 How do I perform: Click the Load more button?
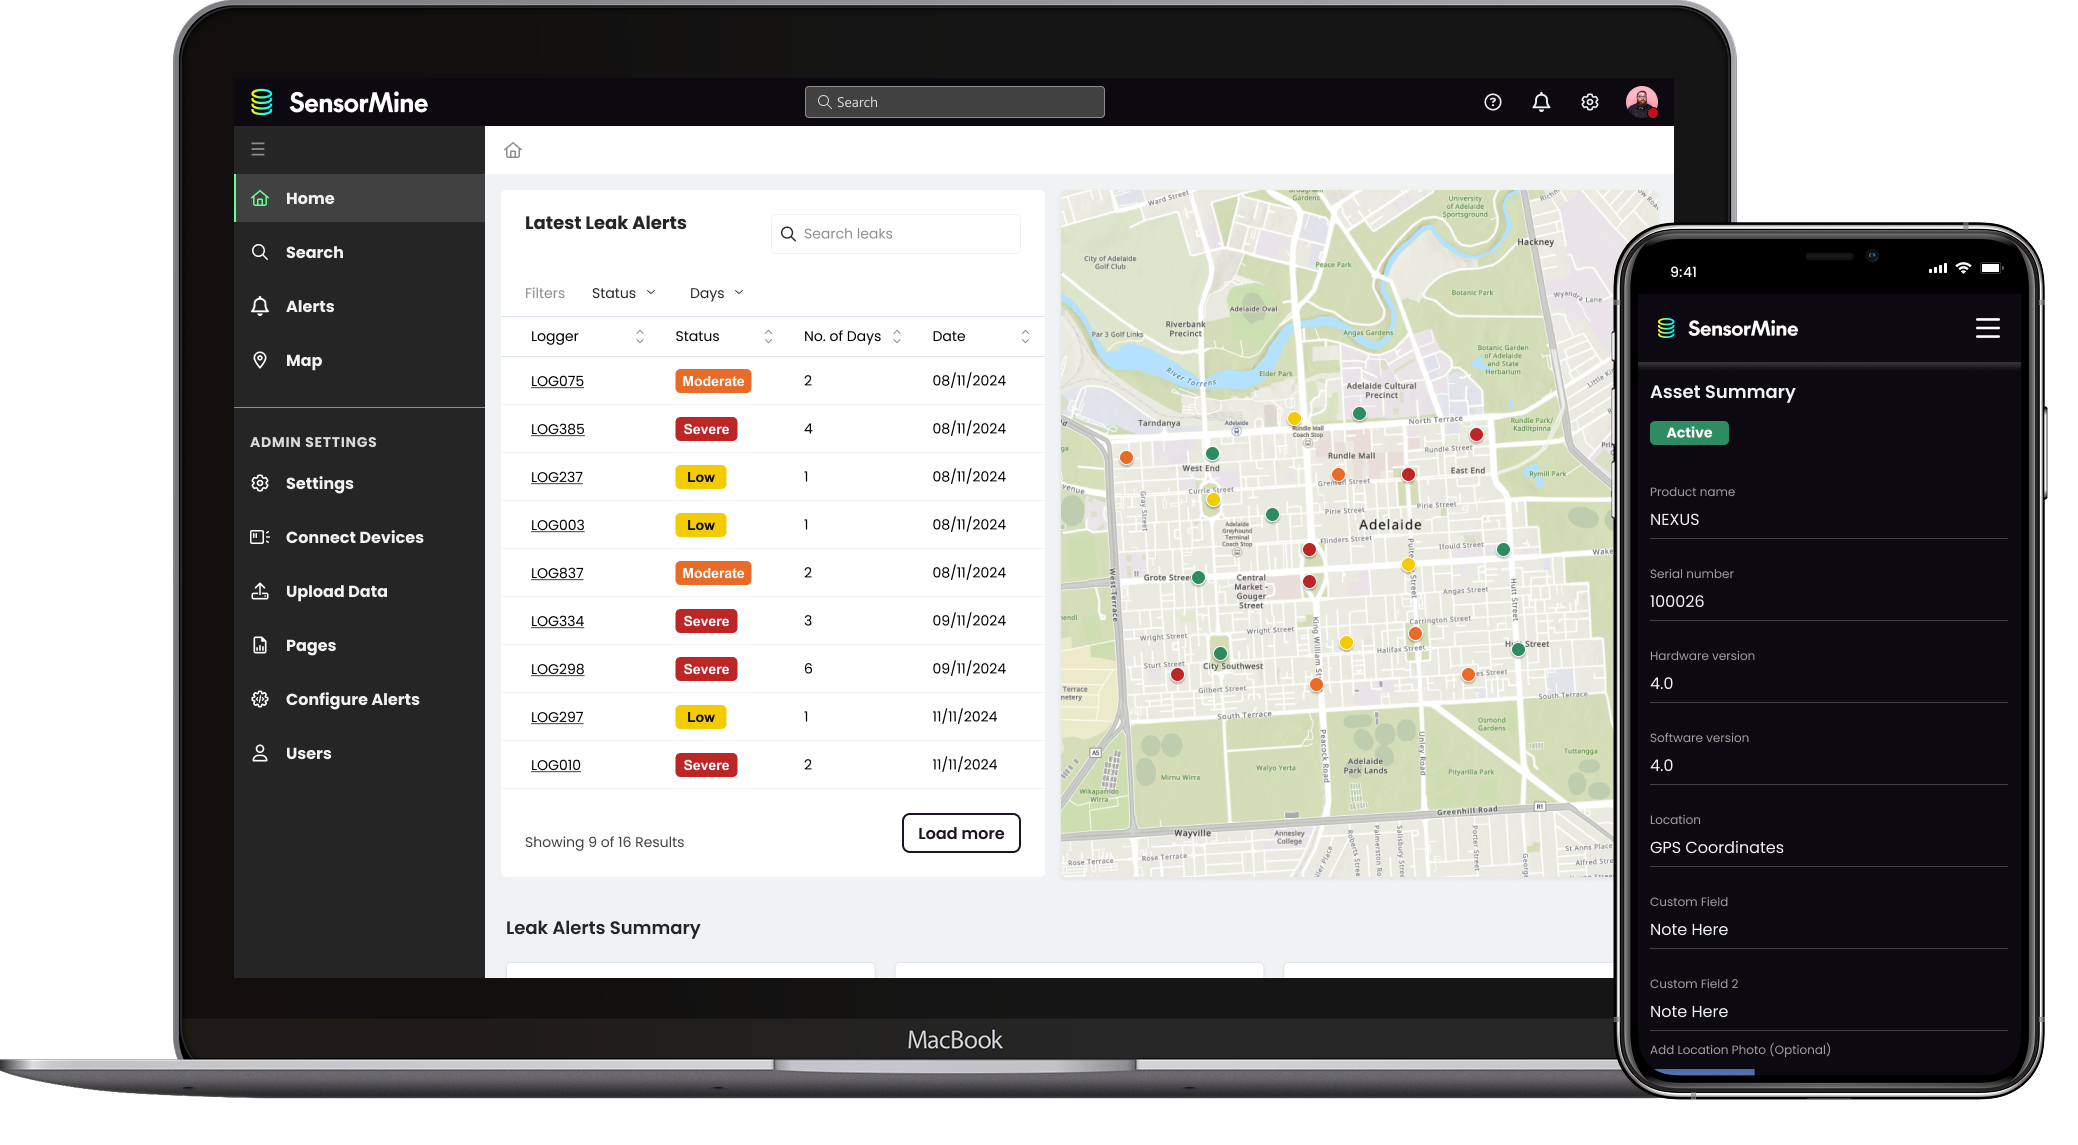point(961,833)
